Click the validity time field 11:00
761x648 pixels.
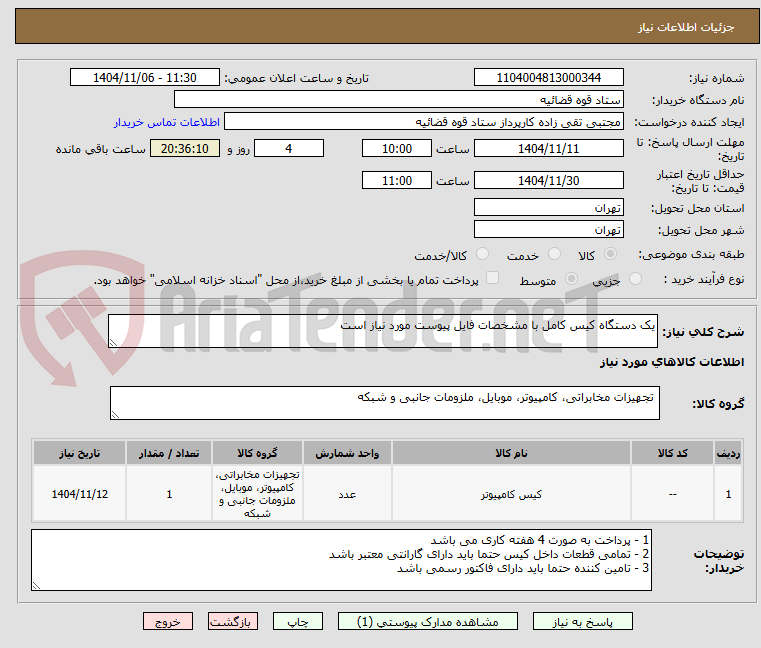pos(397,180)
